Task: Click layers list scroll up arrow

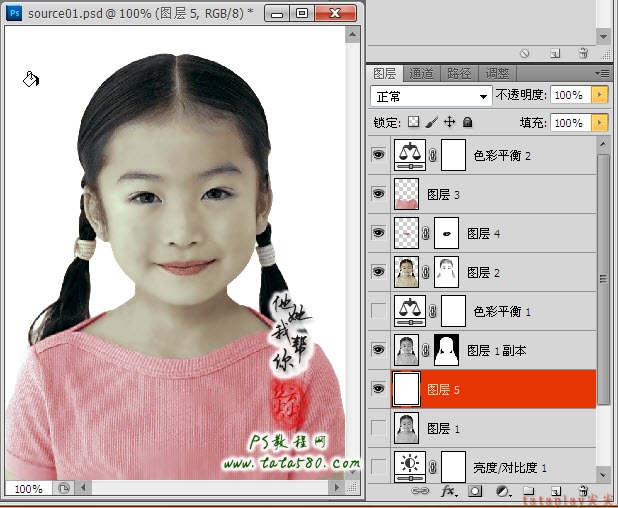Action: 603,144
